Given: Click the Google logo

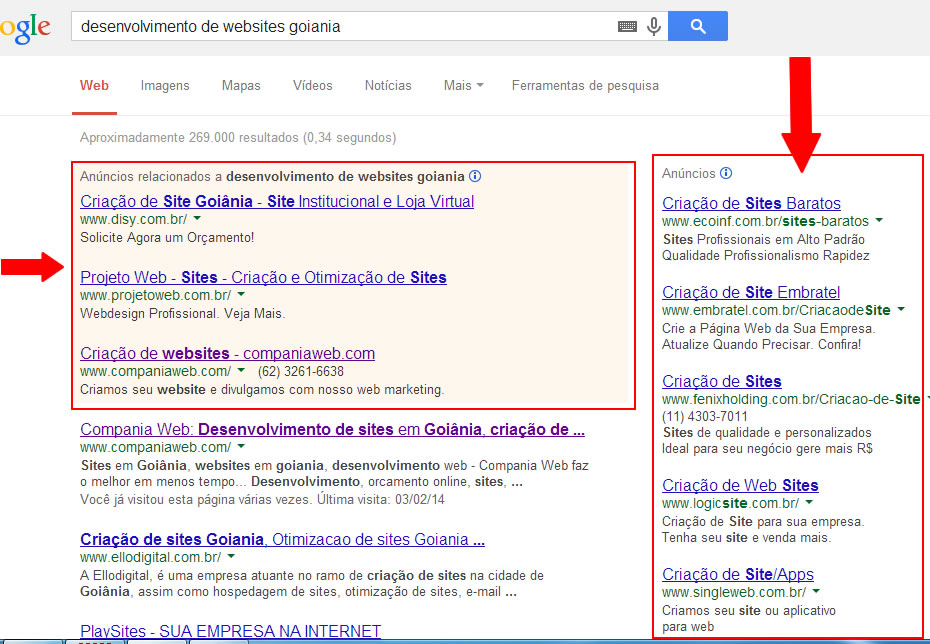Looking at the screenshot, I should (x=25, y=28).
